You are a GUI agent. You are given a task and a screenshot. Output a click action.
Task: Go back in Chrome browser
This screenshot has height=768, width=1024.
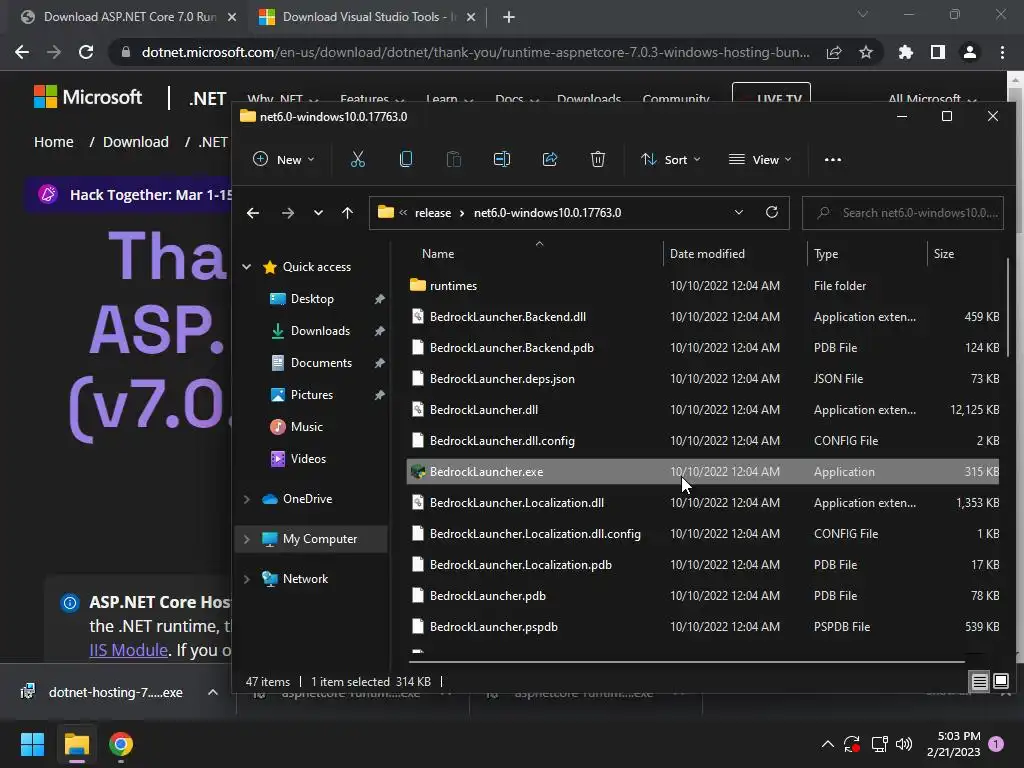pyautogui.click(x=22, y=52)
